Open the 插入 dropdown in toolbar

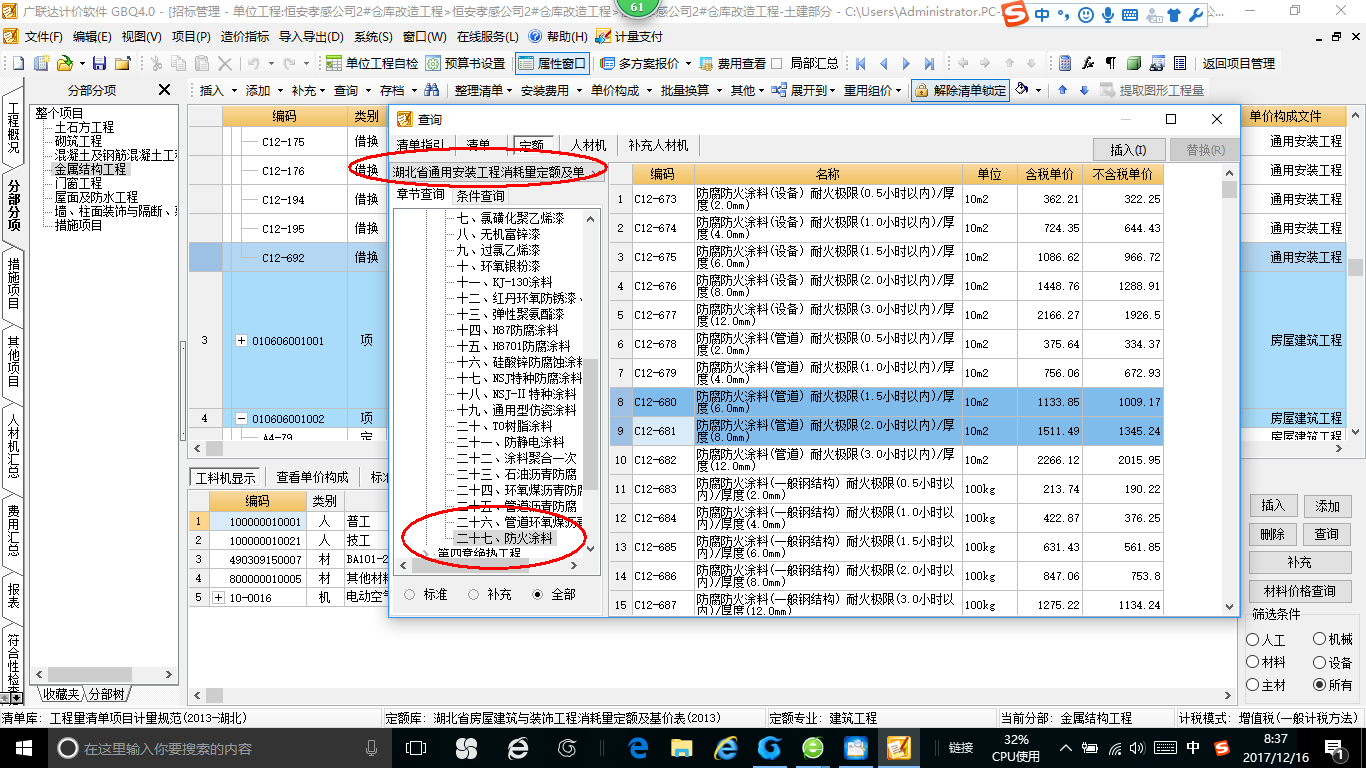219,90
